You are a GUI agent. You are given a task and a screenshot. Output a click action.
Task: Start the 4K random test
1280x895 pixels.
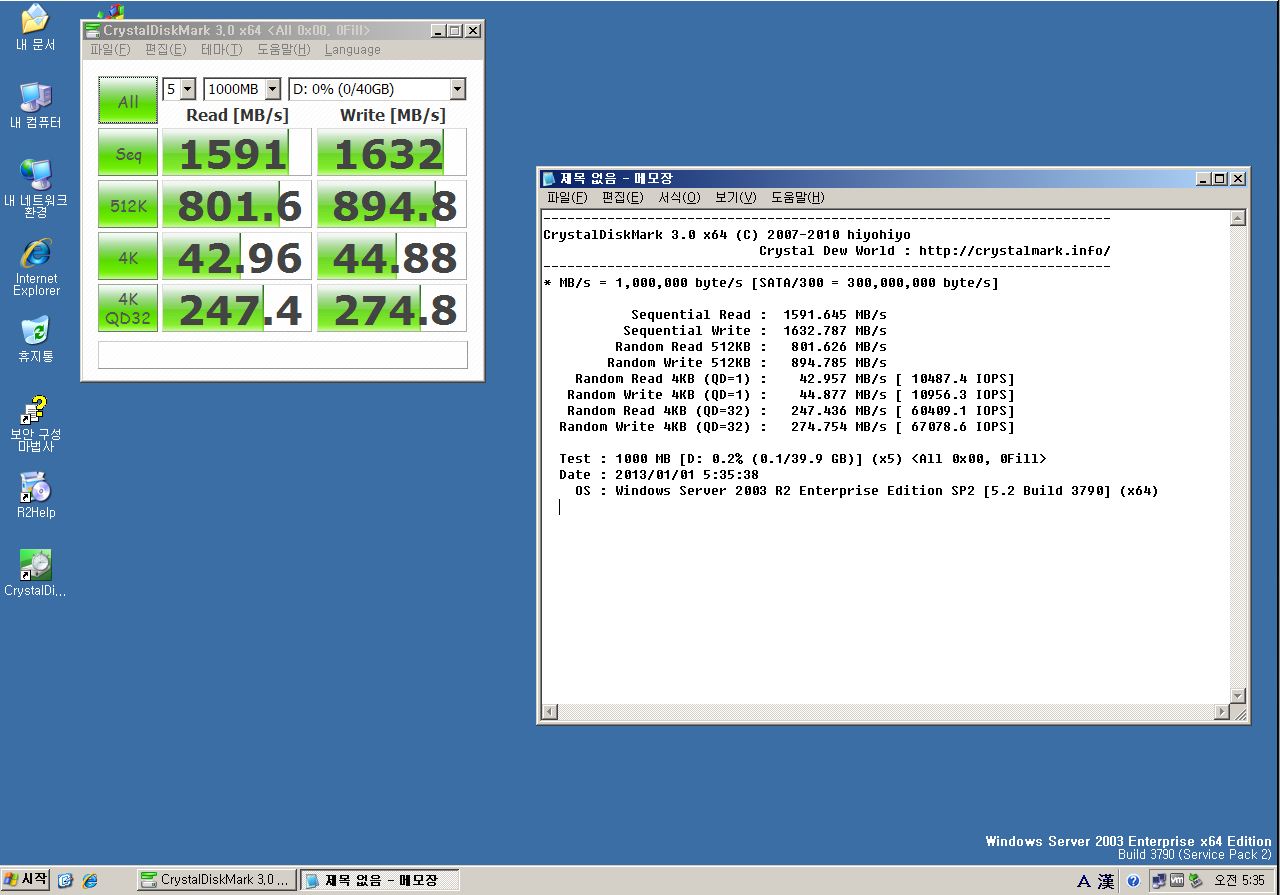[128, 257]
